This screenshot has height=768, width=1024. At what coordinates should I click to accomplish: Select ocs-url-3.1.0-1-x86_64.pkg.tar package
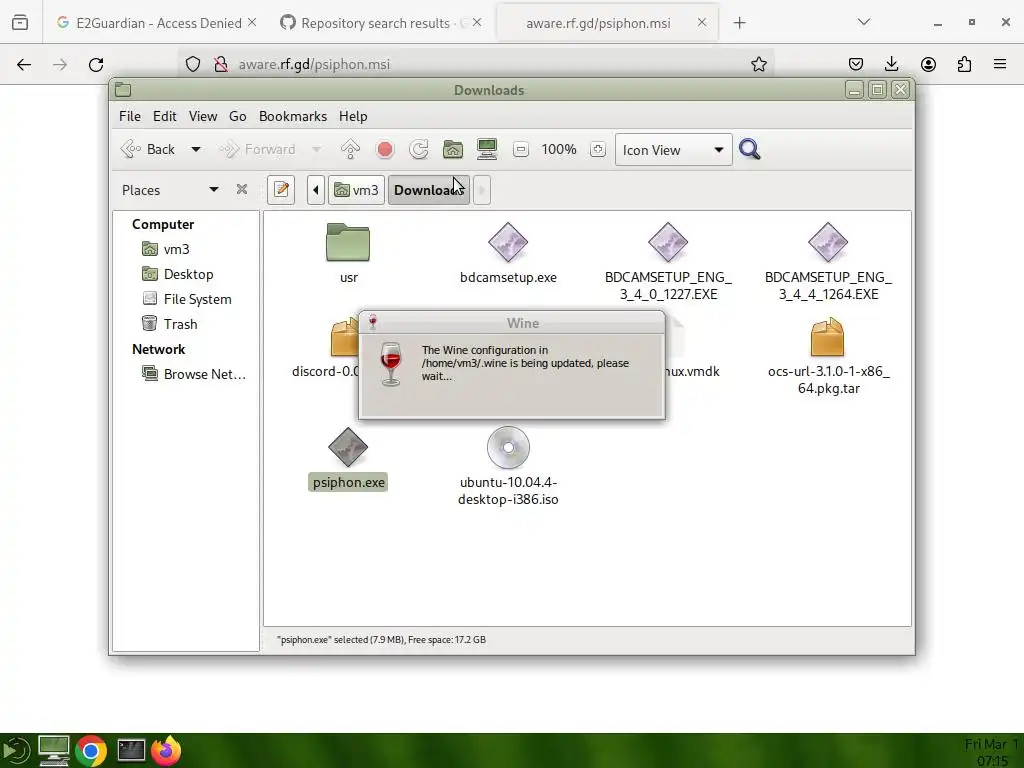click(x=828, y=356)
